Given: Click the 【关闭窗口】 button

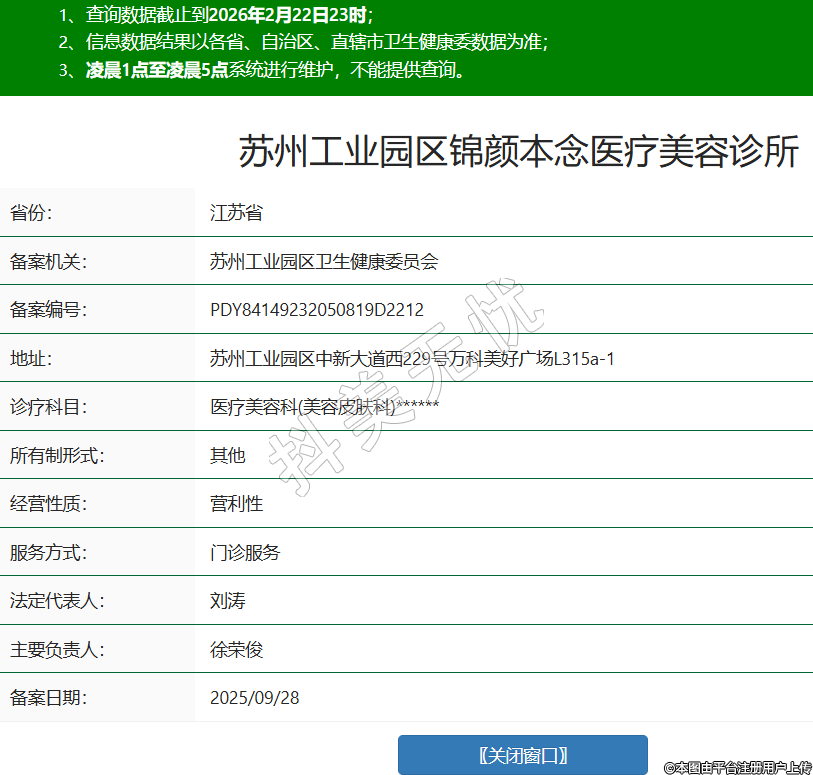Looking at the screenshot, I should pyautogui.click(x=522, y=755).
